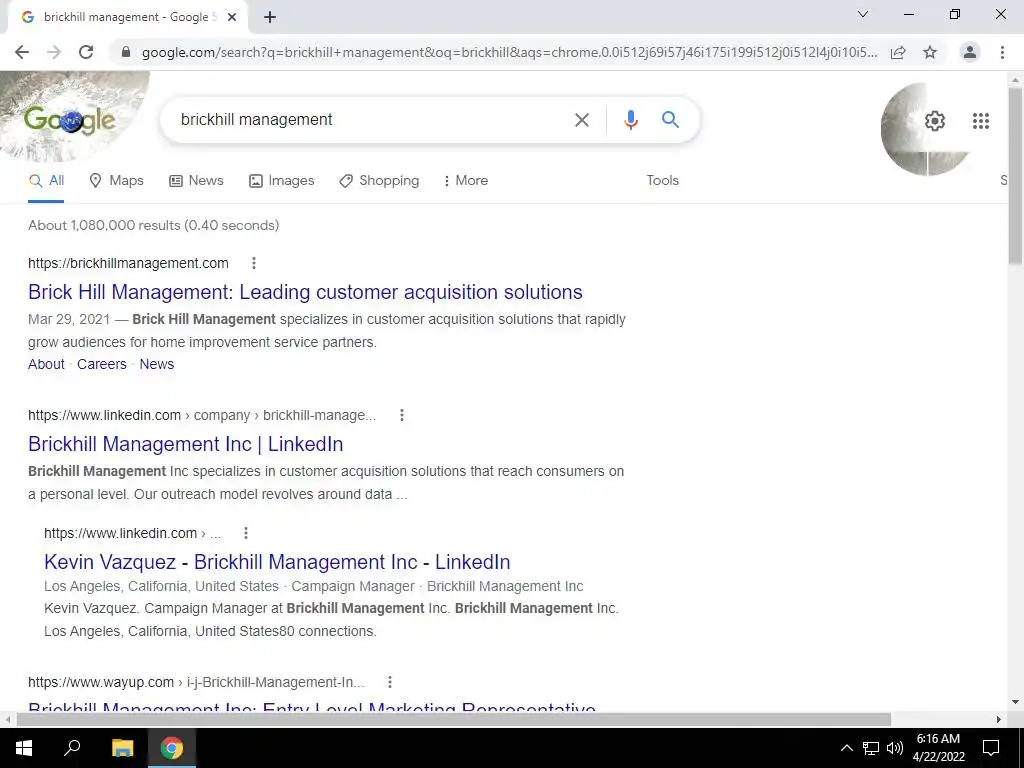Image resolution: width=1024 pixels, height=768 pixels.
Task: Show hidden system tray icons
Action: (x=846, y=748)
